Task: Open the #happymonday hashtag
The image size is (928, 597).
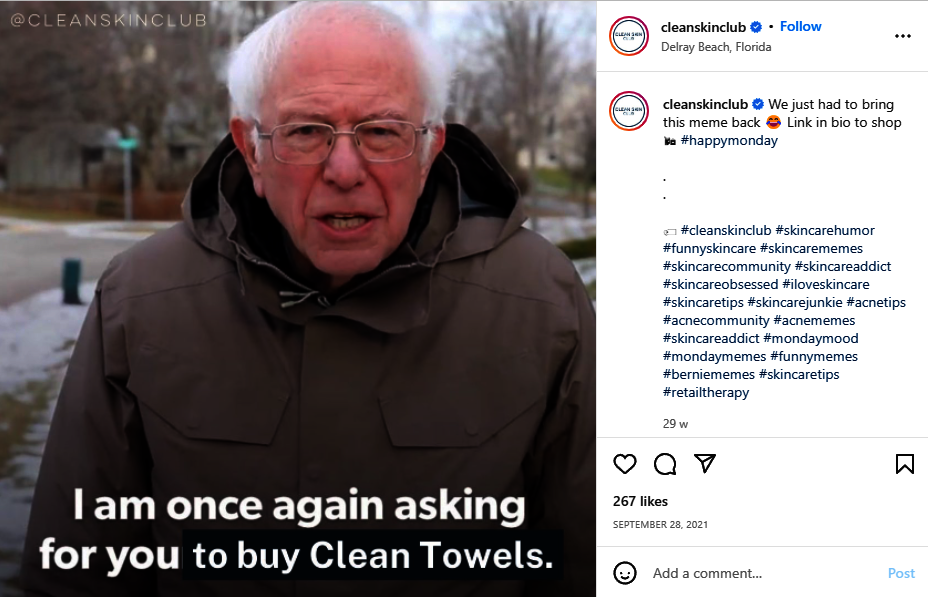Action: (x=729, y=141)
